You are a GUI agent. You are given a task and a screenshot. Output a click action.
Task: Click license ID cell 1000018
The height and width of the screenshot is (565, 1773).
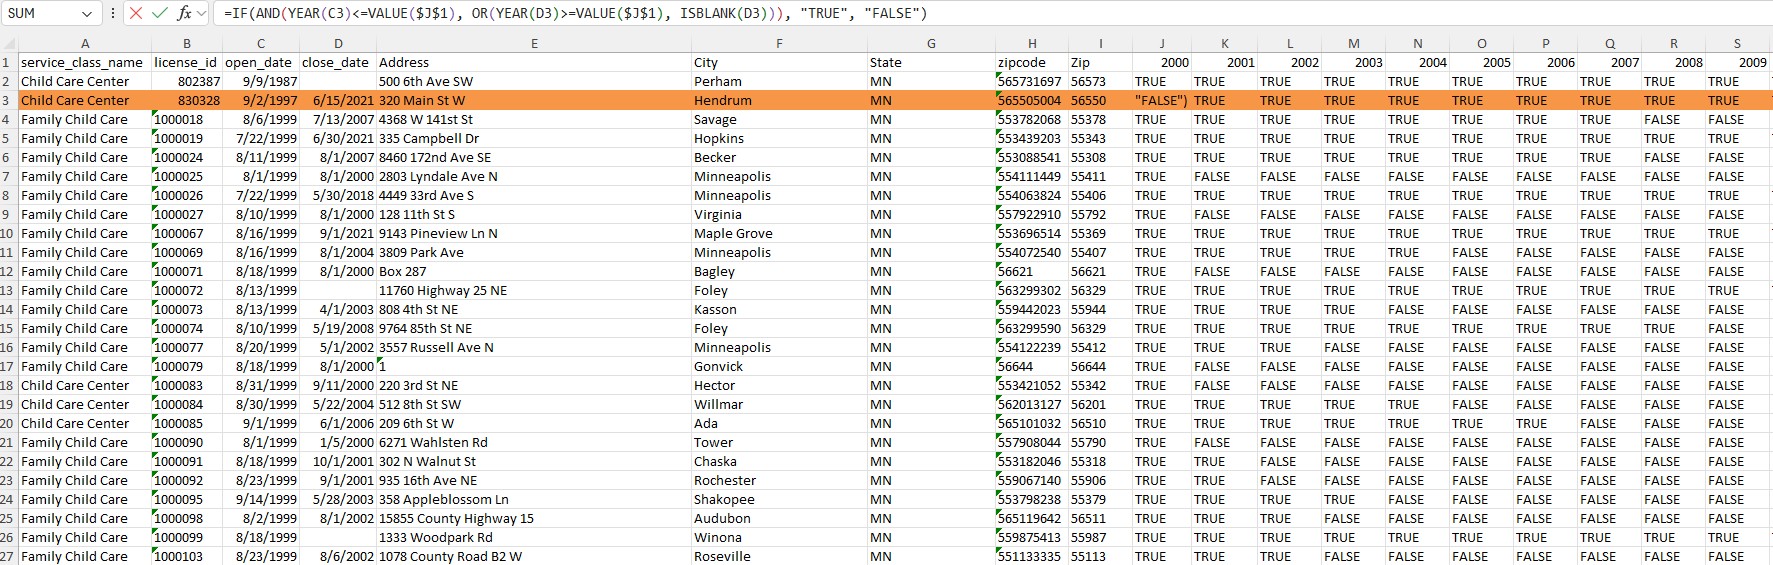[186, 120]
